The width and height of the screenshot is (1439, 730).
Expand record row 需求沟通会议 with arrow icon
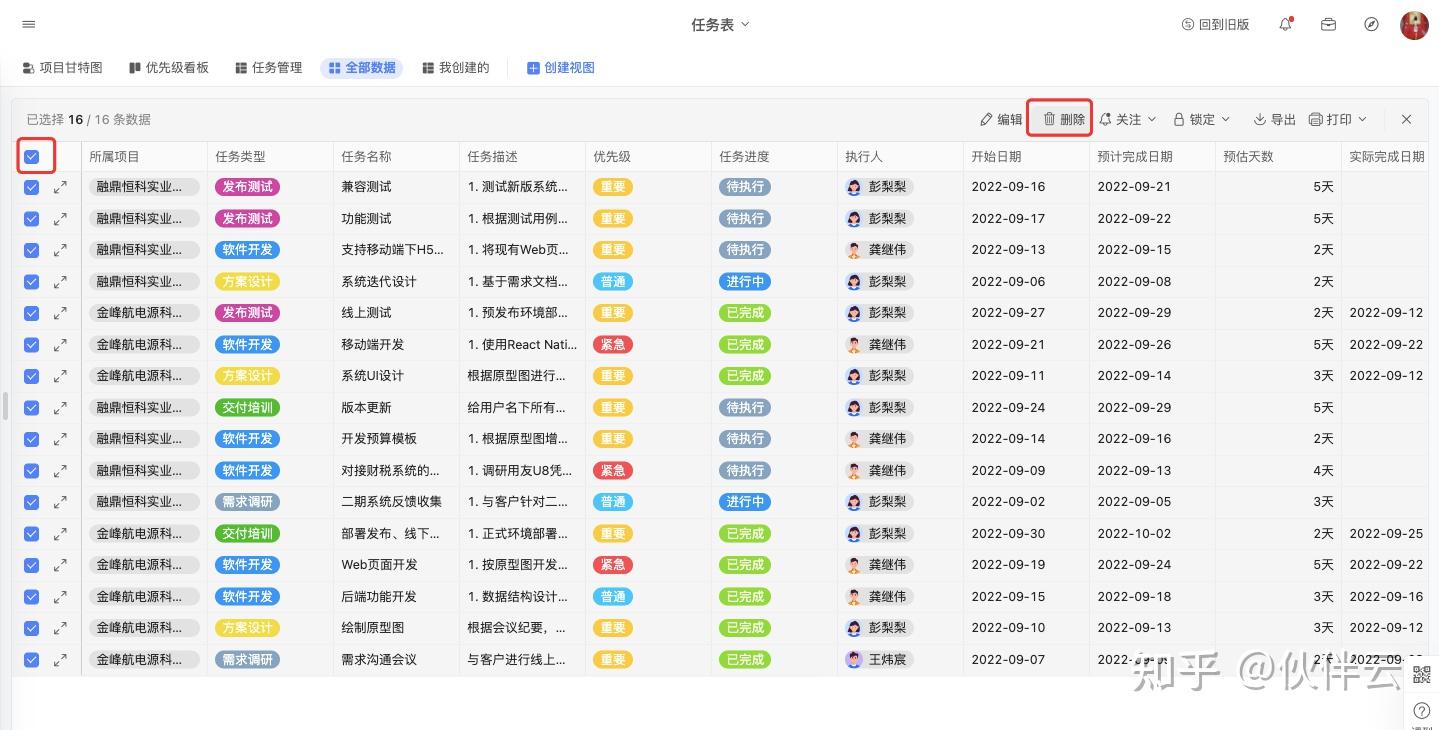[60, 659]
